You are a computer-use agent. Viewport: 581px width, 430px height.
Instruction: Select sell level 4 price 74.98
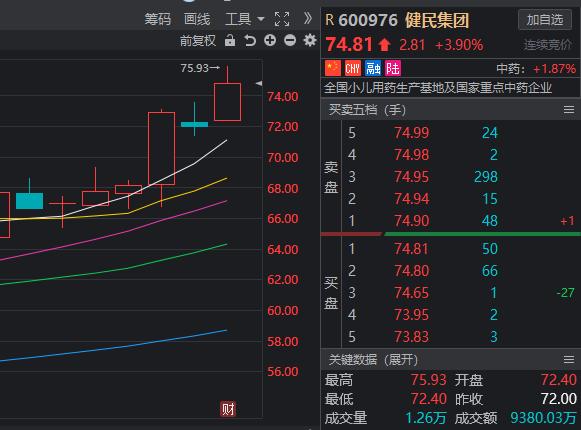click(411, 155)
